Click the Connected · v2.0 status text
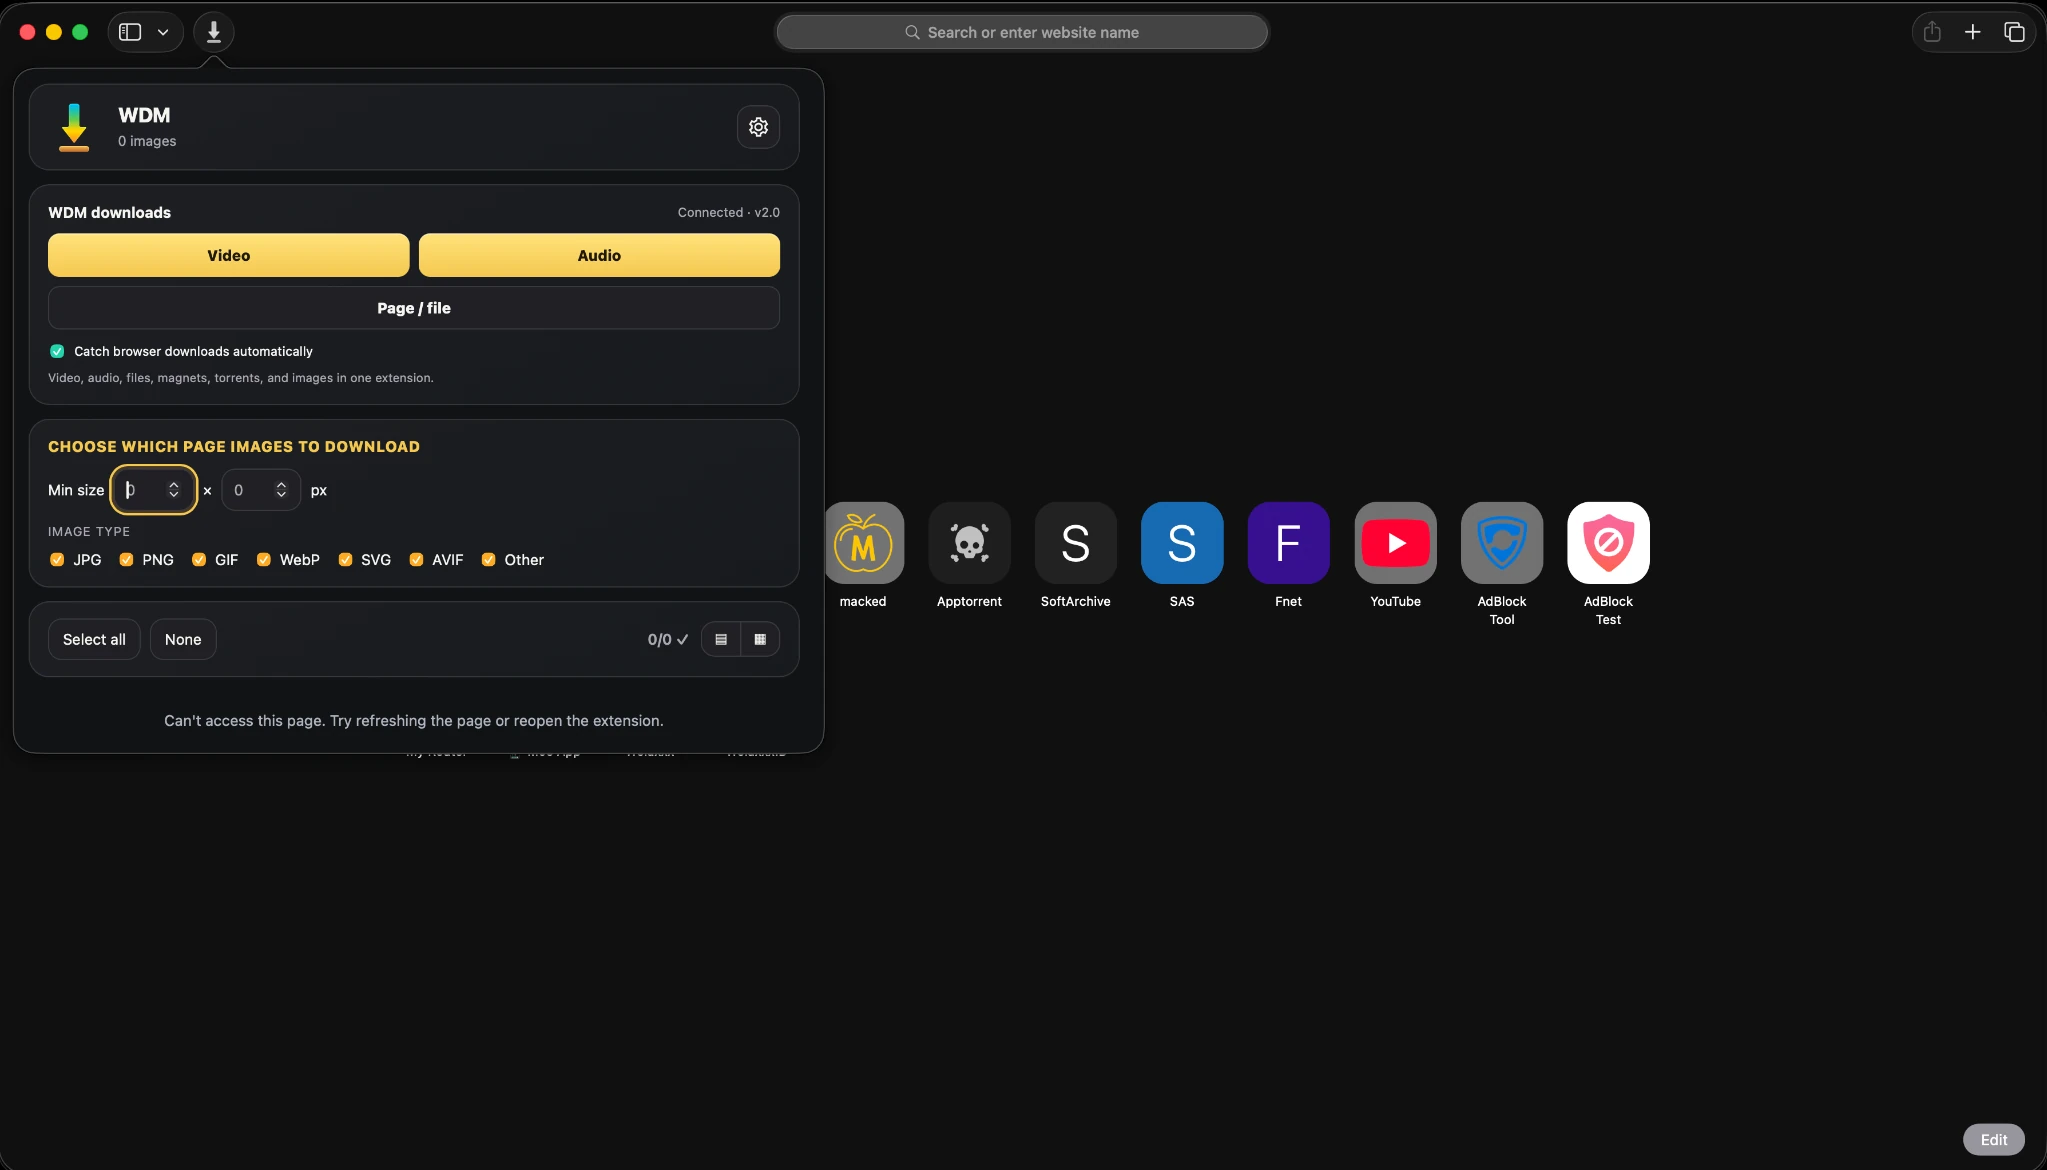This screenshot has width=2047, height=1170. 728,212
